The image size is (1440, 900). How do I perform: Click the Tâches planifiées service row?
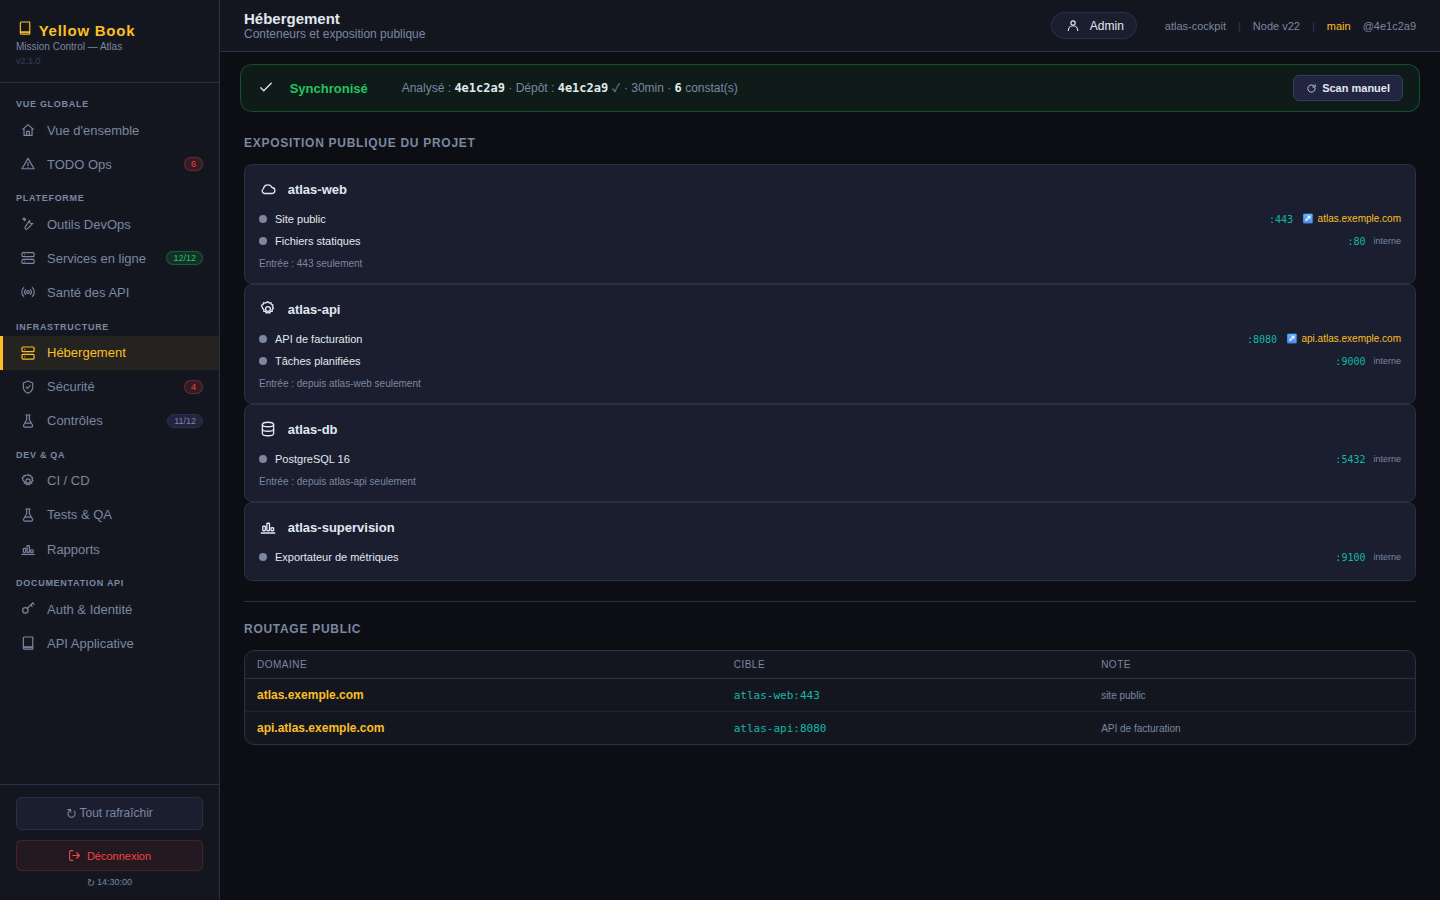click(x=830, y=361)
